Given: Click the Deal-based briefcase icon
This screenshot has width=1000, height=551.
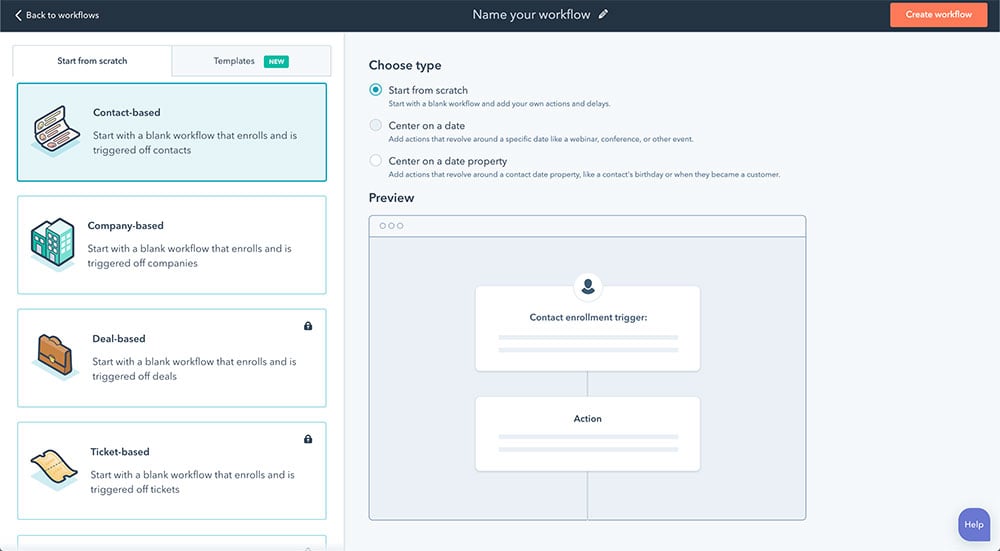Looking at the screenshot, I should click(x=54, y=356).
